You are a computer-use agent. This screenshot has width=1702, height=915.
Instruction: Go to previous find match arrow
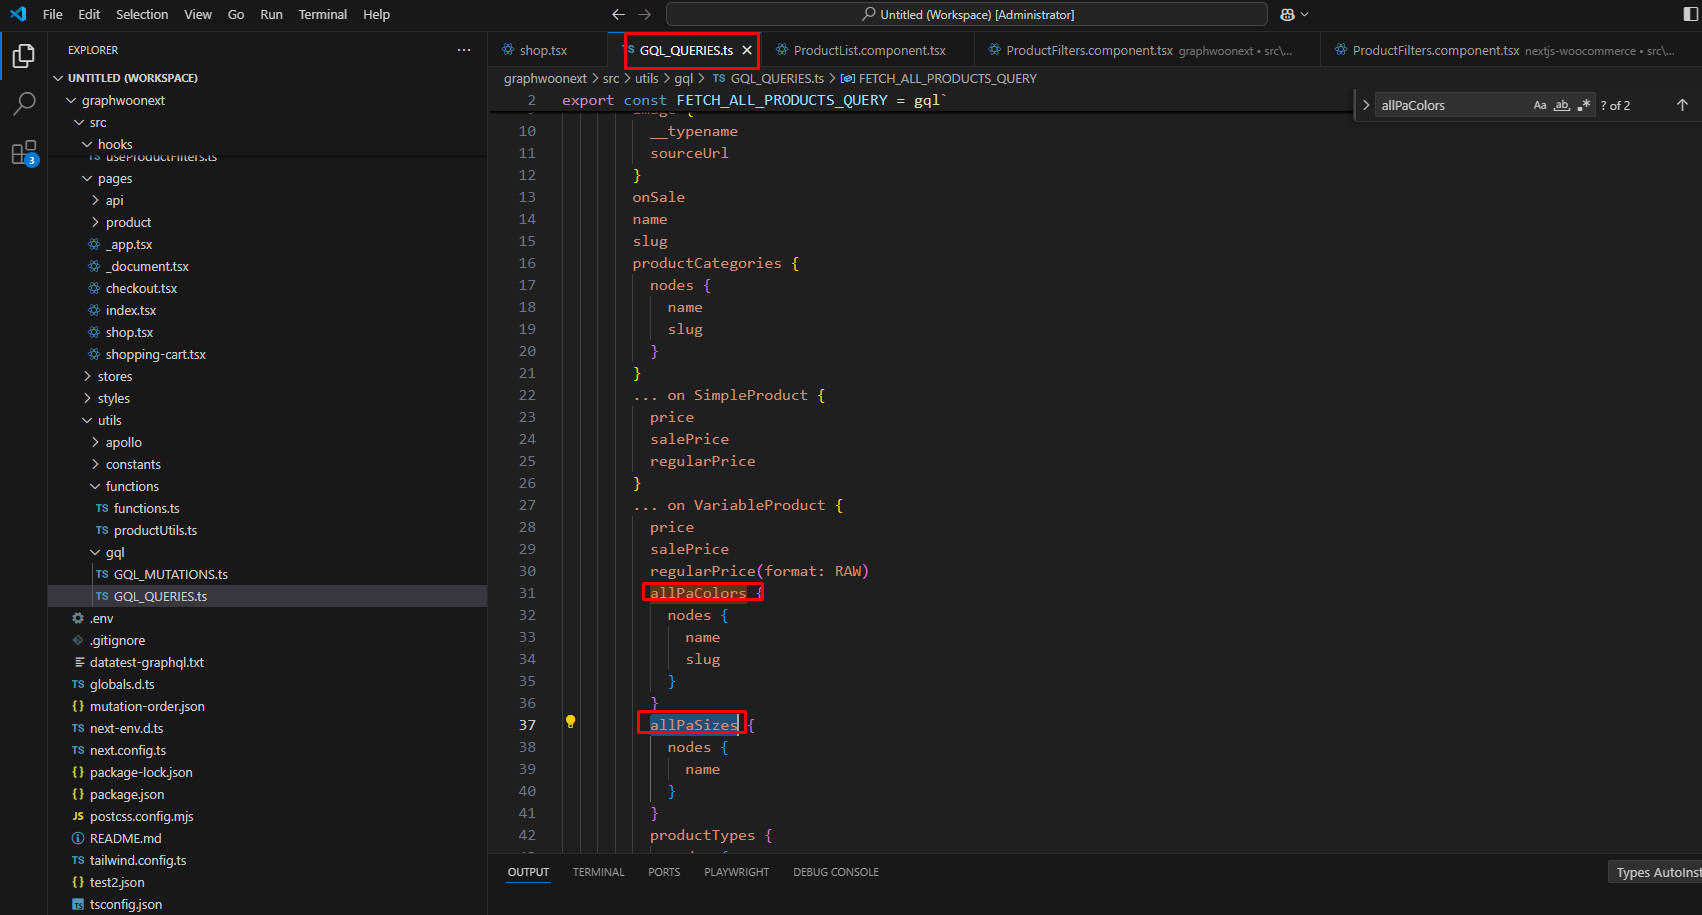(x=1682, y=105)
